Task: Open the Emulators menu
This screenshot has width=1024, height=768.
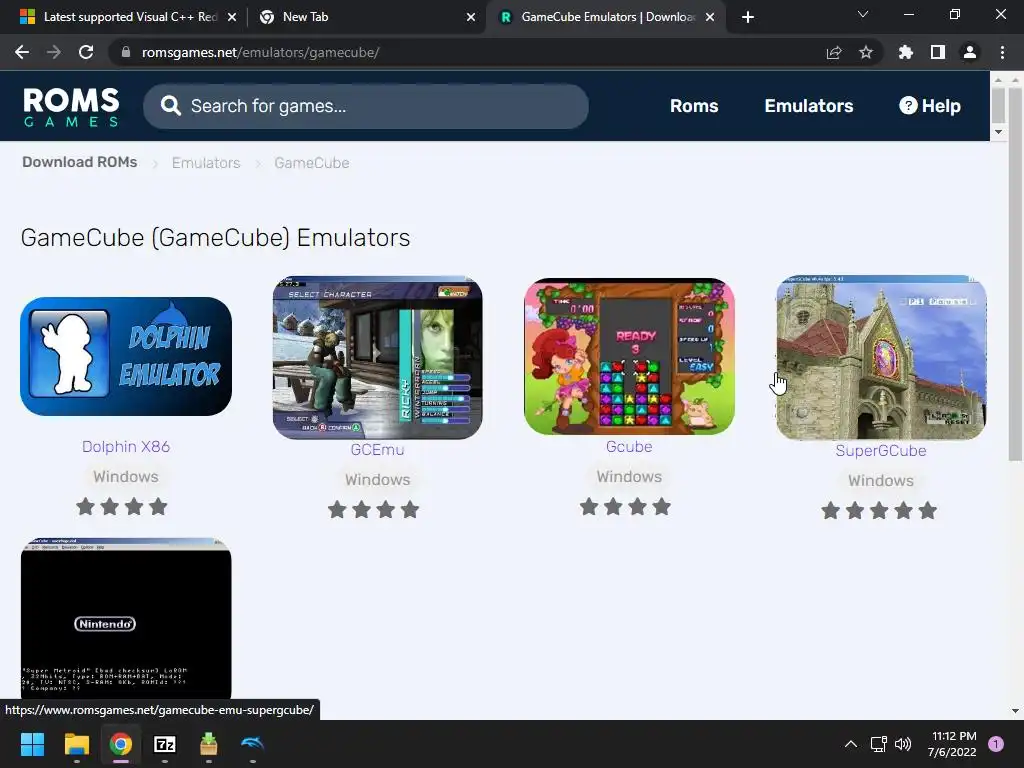Action: click(x=808, y=106)
